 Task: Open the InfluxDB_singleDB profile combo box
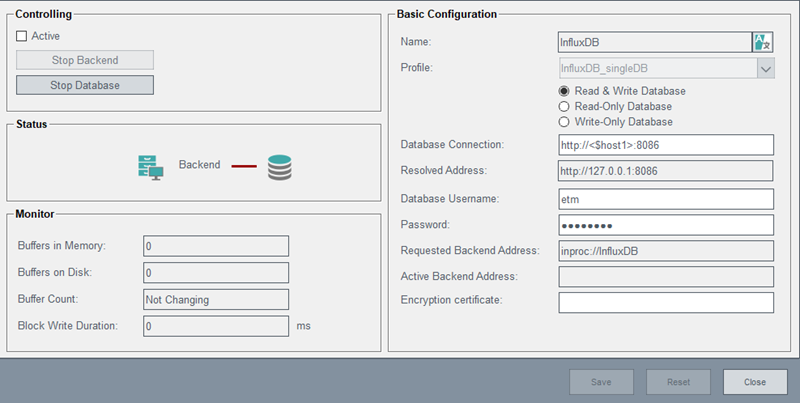pyautogui.click(x=655, y=69)
